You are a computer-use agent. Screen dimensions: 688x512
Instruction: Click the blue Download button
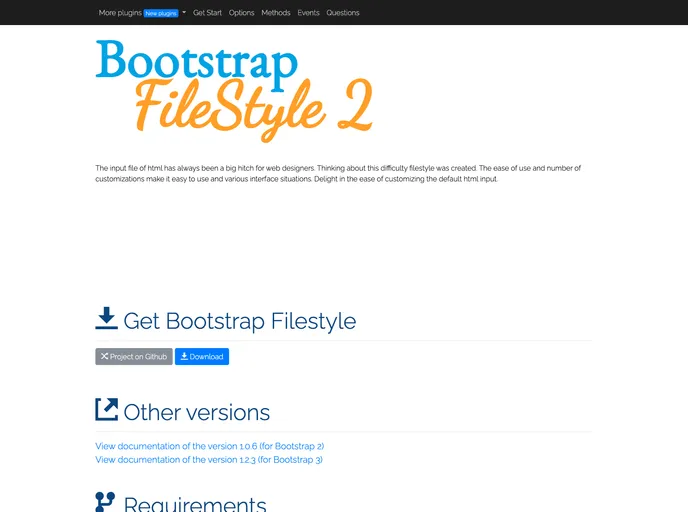[202, 357]
